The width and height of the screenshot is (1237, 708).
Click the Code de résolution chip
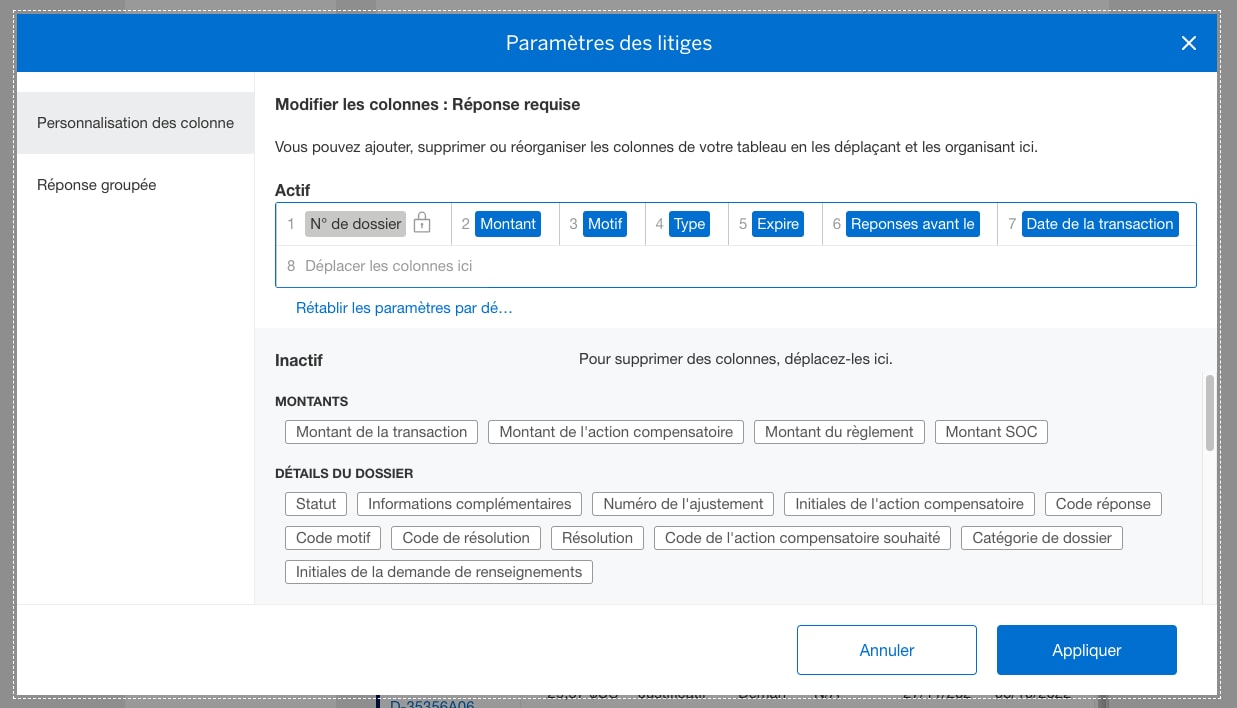(466, 538)
